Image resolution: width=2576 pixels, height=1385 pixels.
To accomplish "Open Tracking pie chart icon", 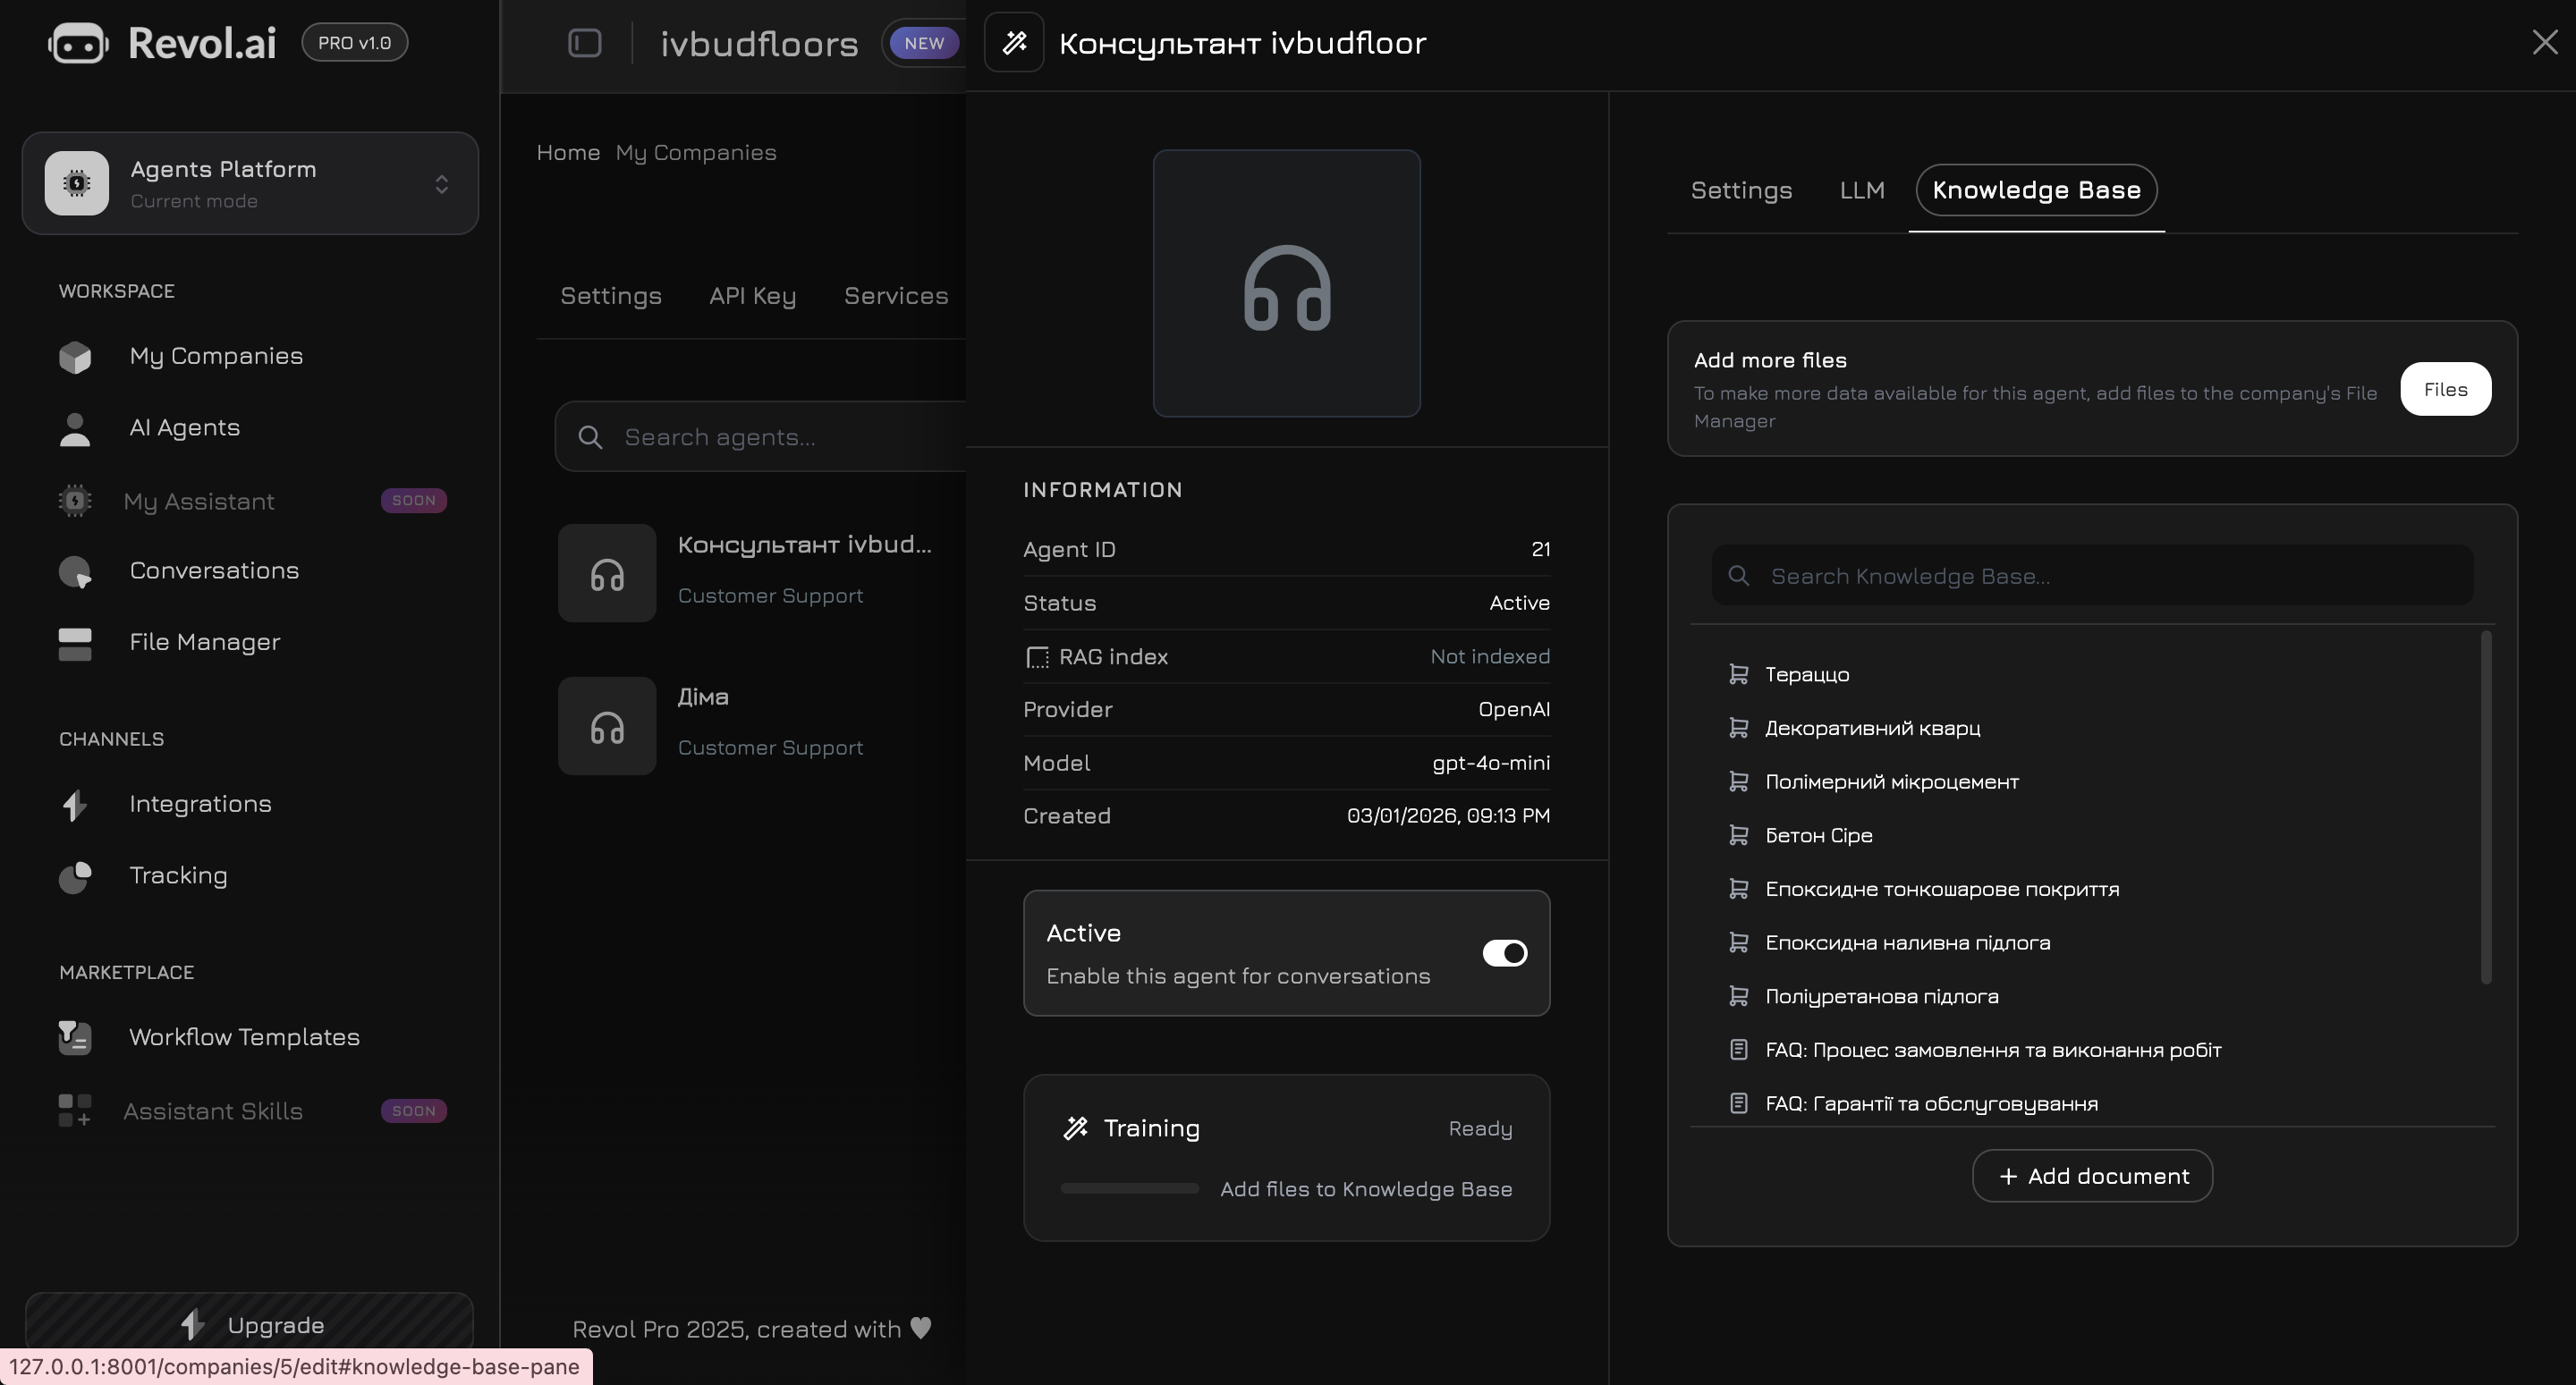I will click(75, 877).
